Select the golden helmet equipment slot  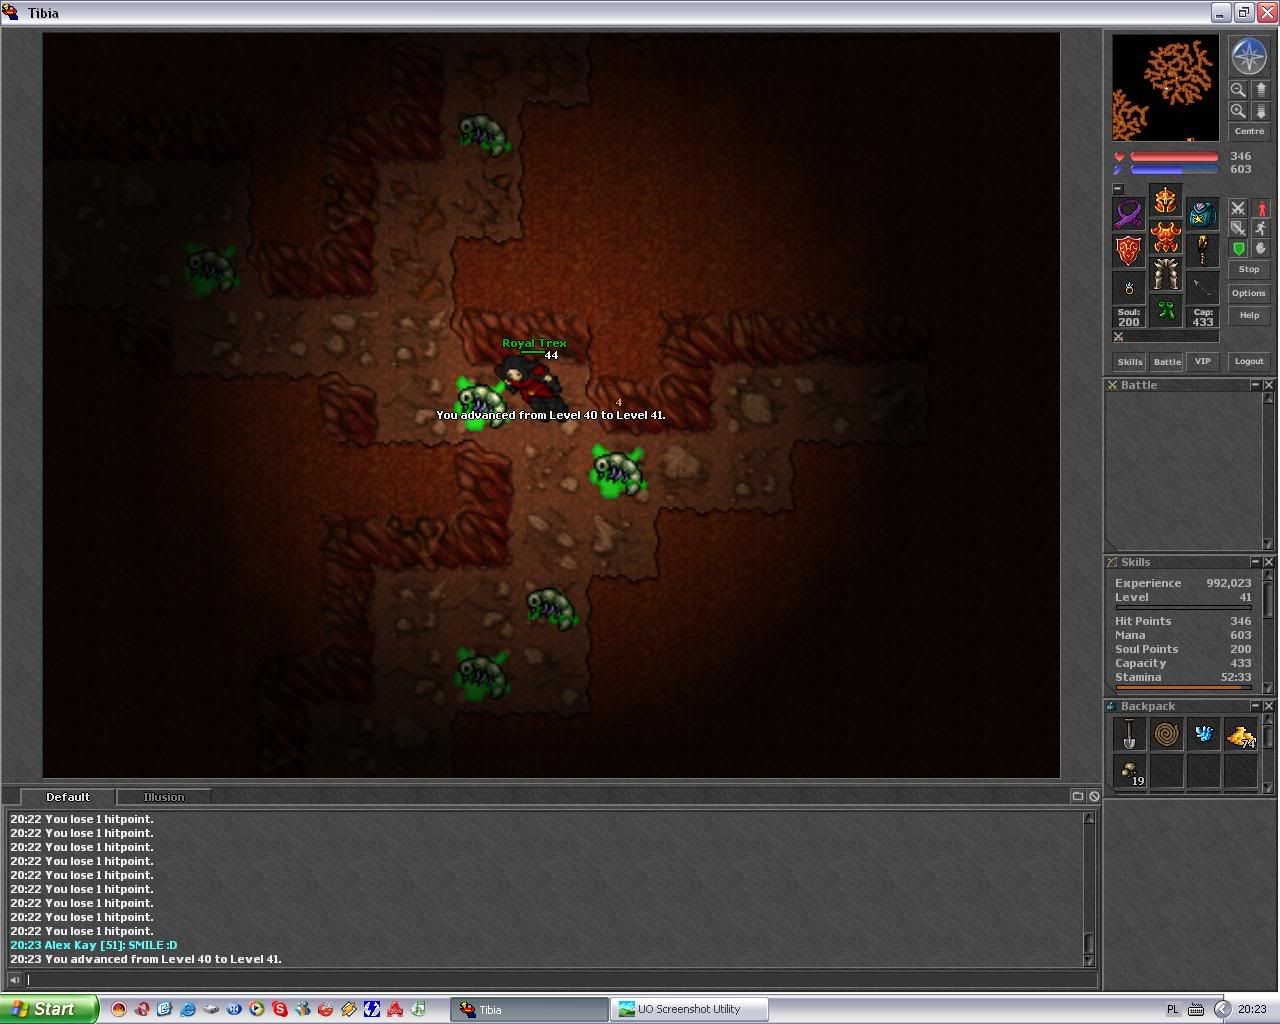(x=1166, y=200)
